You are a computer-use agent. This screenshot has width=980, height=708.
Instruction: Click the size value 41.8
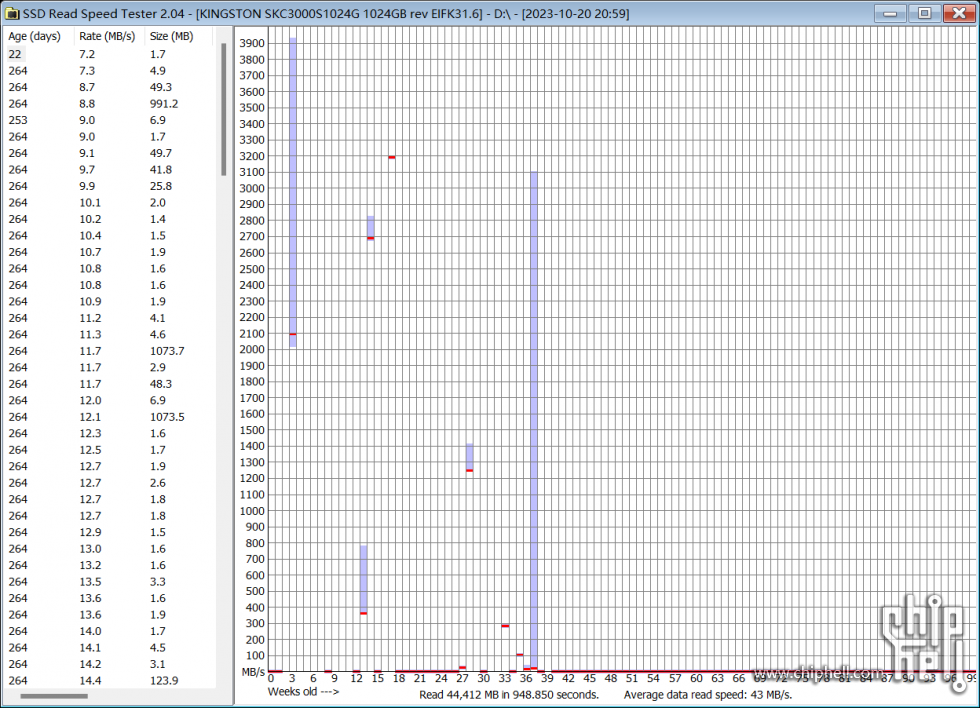pos(161,169)
